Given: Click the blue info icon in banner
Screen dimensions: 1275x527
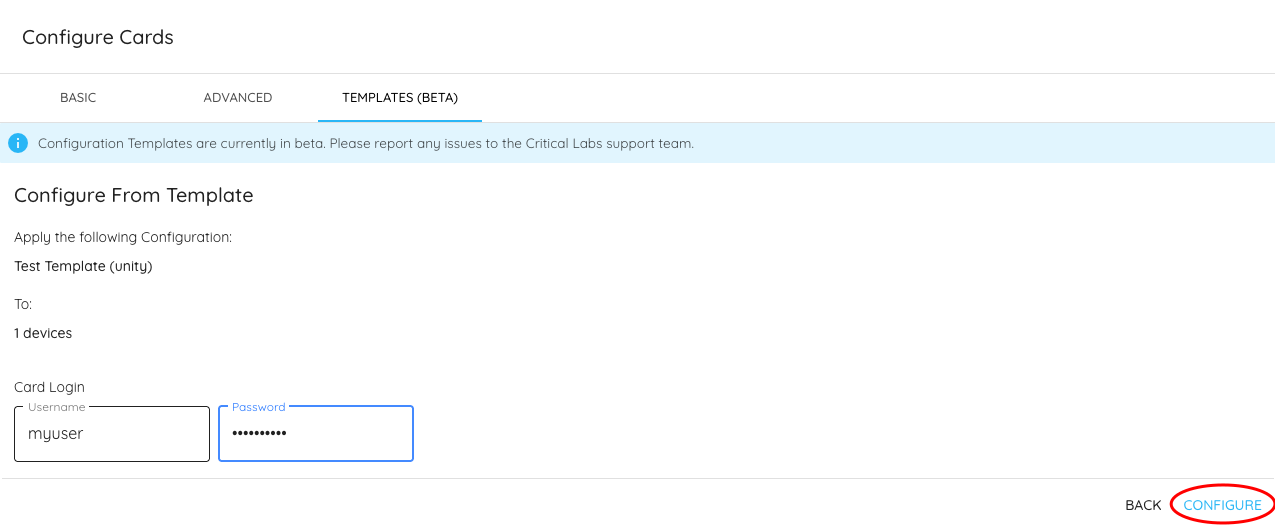Looking at the screenshot, I should pyautogui.click(x=18, y=143).
